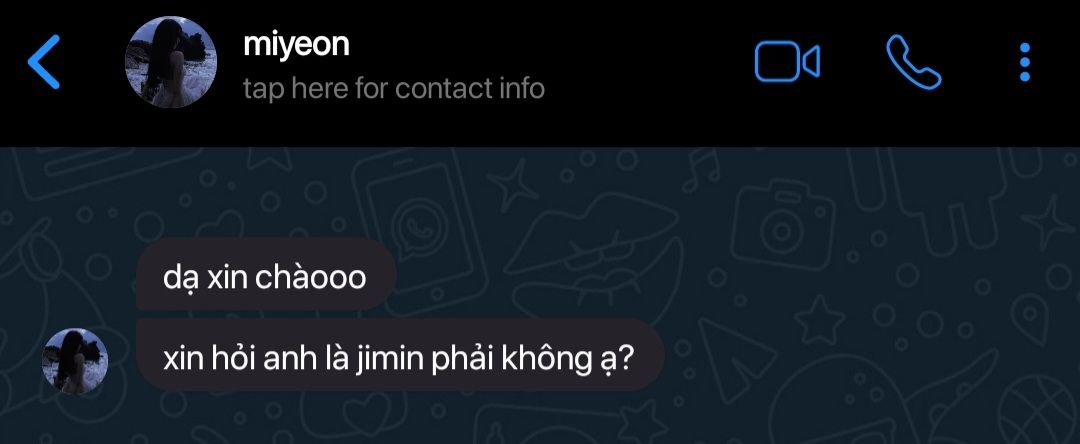
Task: Tap the left chevron beside the avatar
Action: [43, 62]
